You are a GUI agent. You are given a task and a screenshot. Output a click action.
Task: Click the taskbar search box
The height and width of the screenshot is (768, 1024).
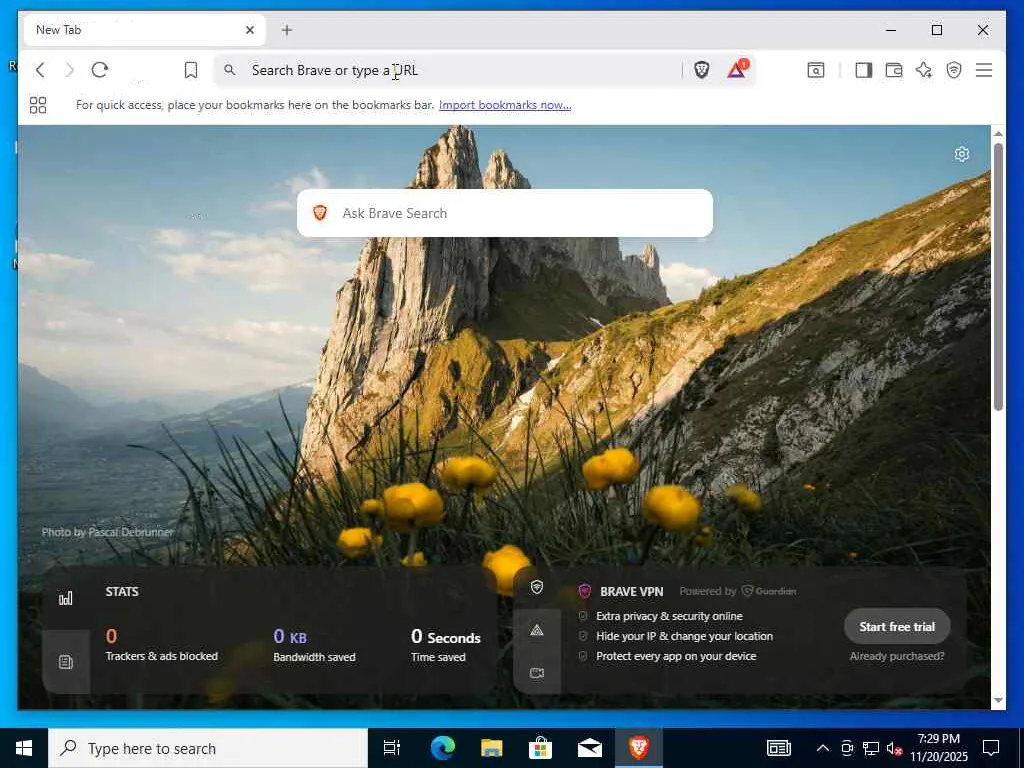coord(208,748)
